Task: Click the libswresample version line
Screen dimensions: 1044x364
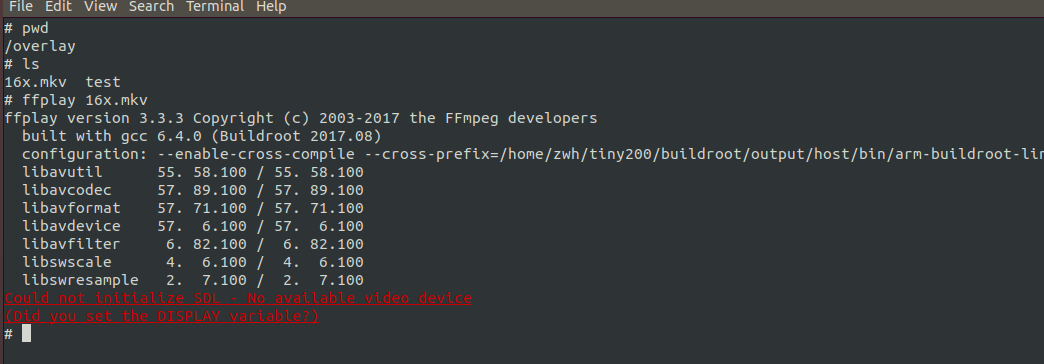Action: point(193,280)
